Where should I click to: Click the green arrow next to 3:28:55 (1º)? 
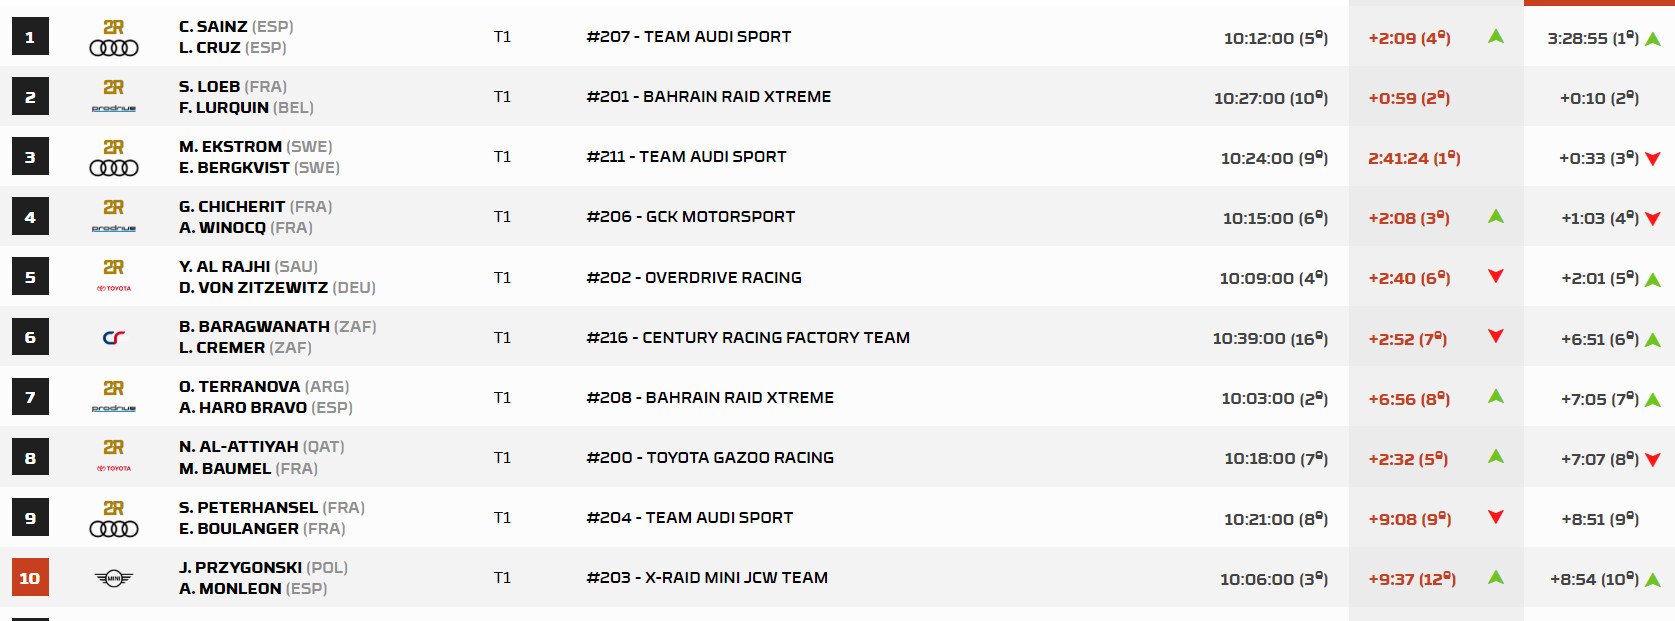tap(1653, 39)
